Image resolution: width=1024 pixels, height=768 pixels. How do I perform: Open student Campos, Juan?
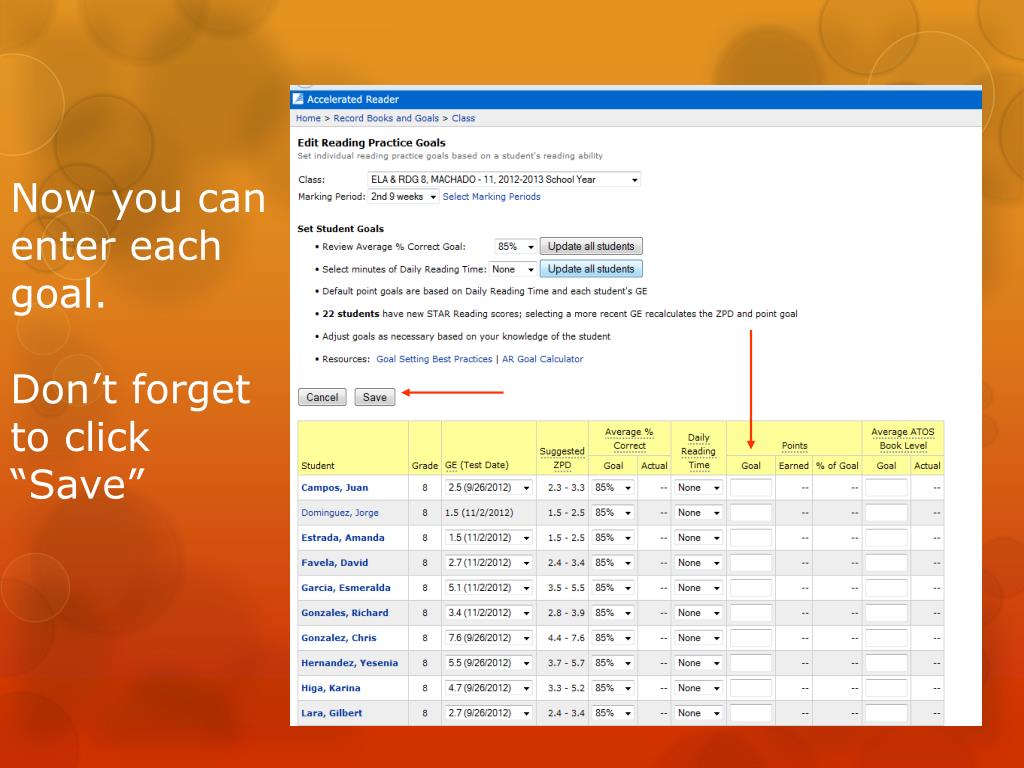(334, 488)
